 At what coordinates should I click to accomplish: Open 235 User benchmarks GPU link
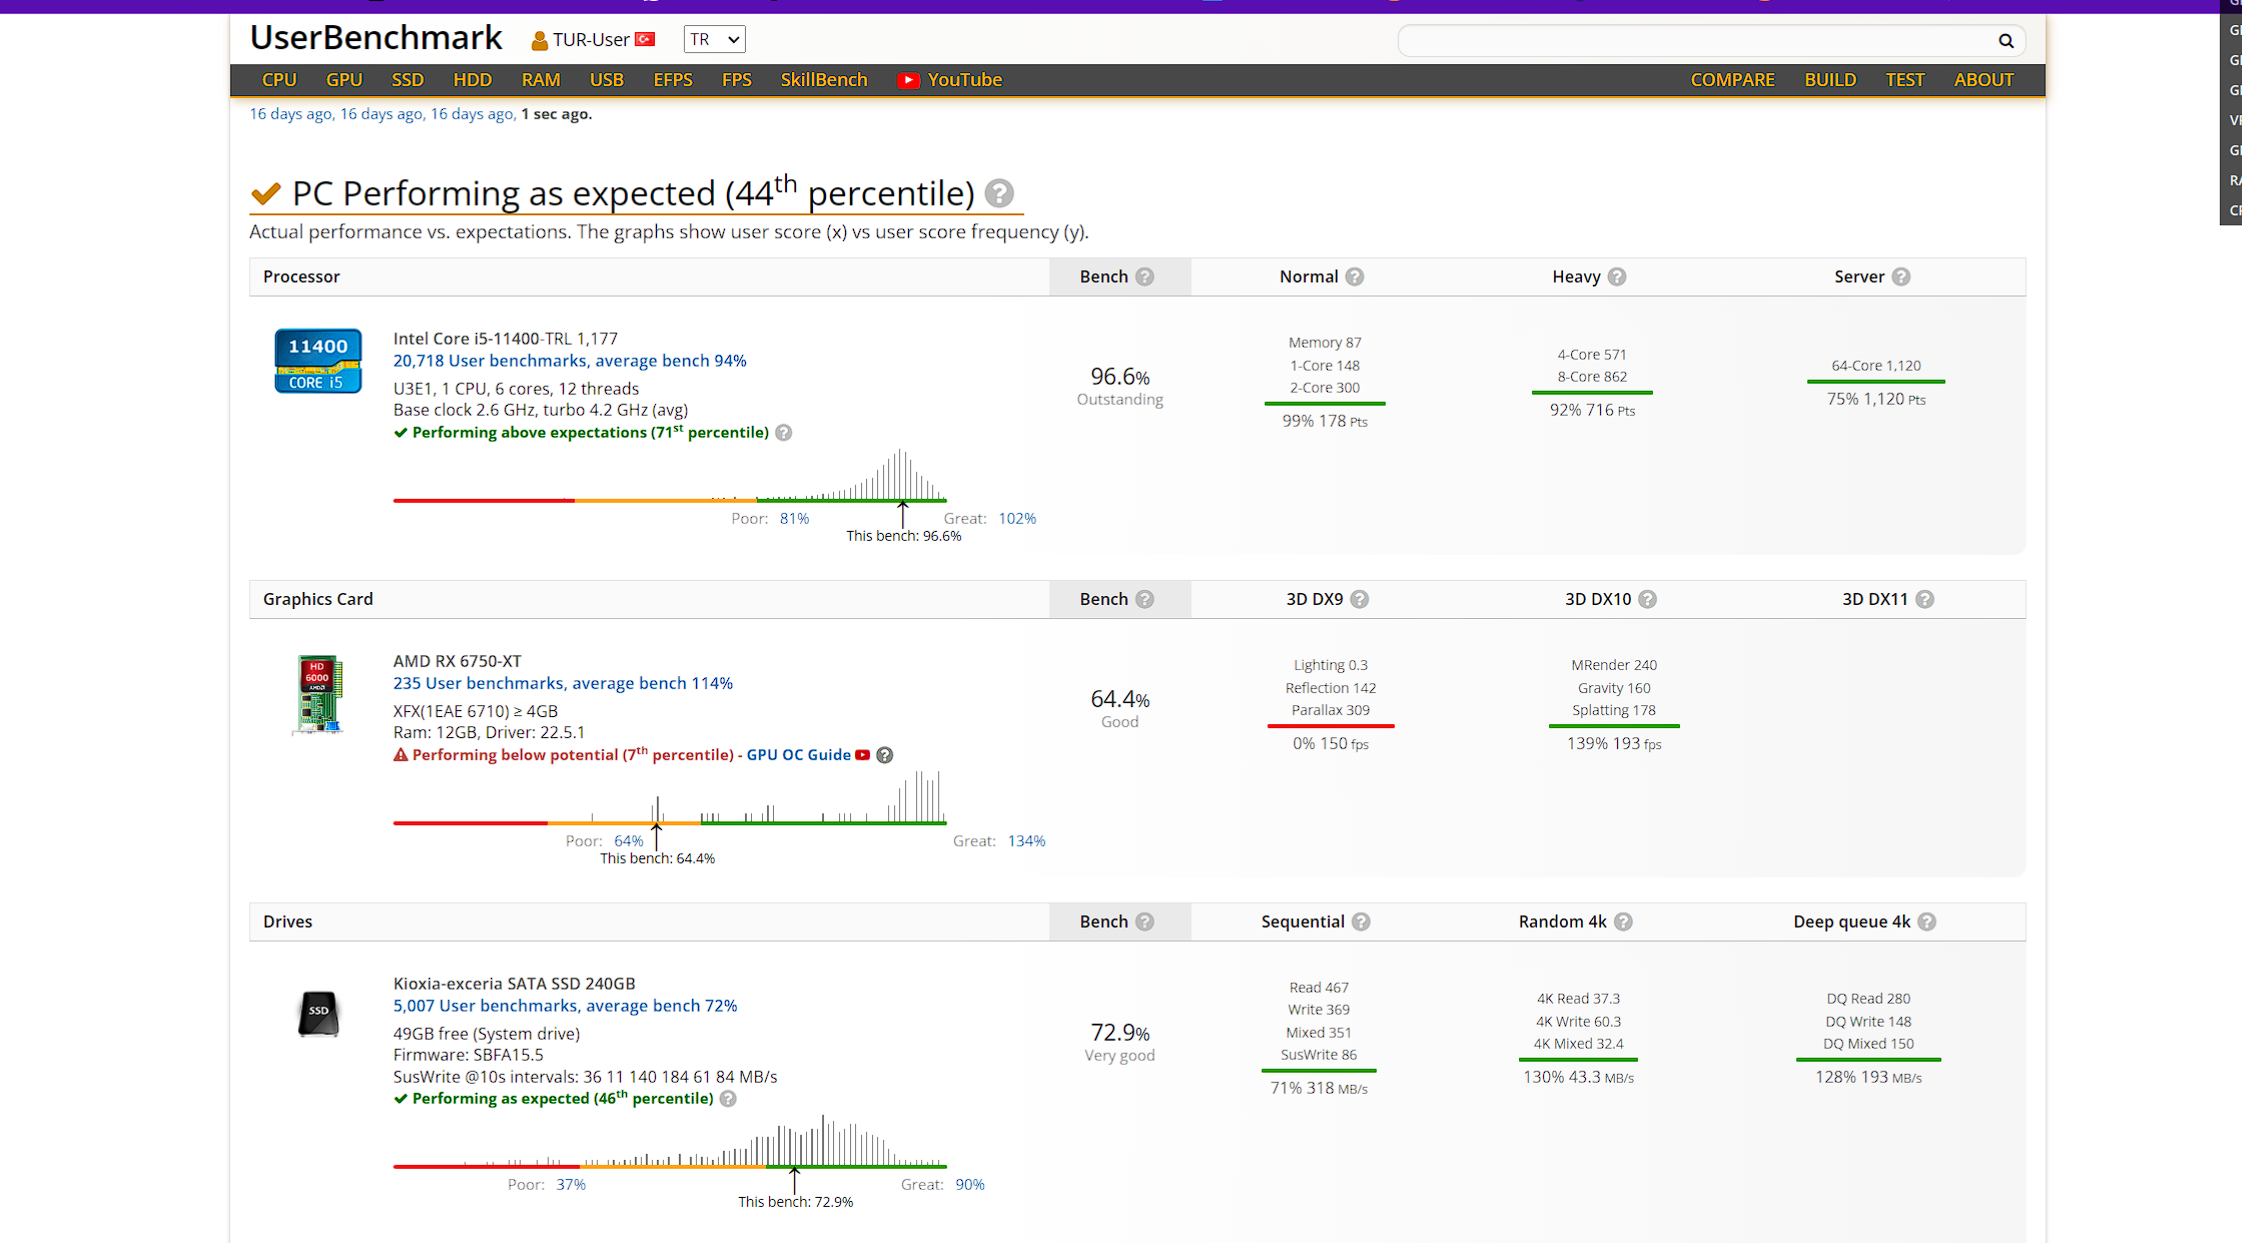tap(563, 684)
